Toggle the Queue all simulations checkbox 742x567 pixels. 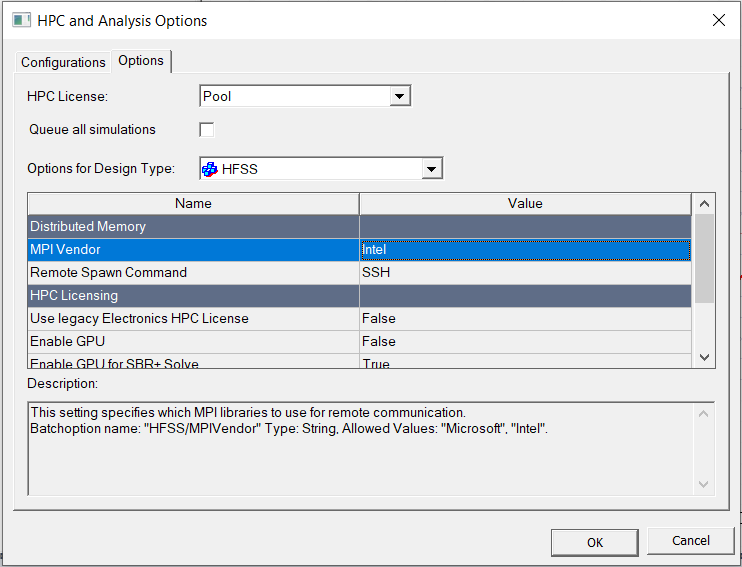[x=207, y=130]
